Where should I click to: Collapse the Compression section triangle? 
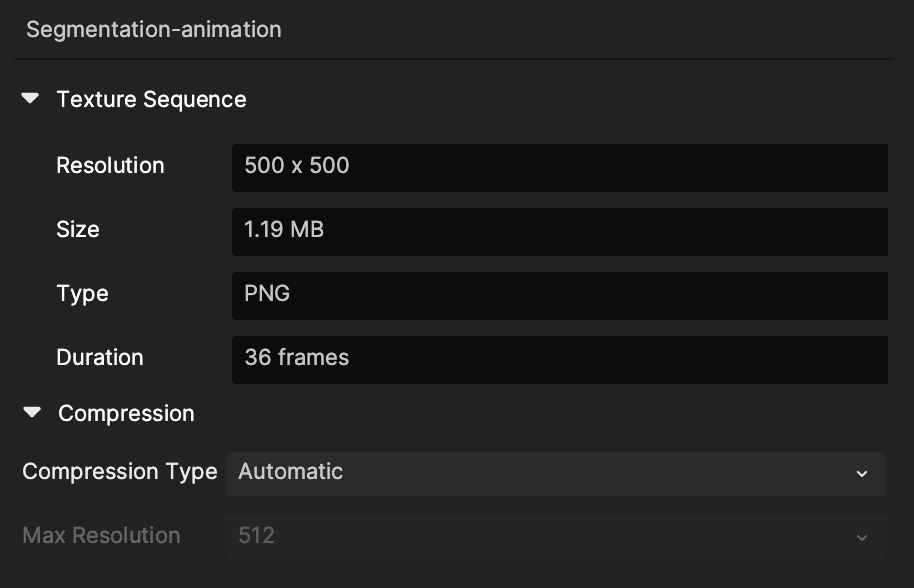coord(32,413)
